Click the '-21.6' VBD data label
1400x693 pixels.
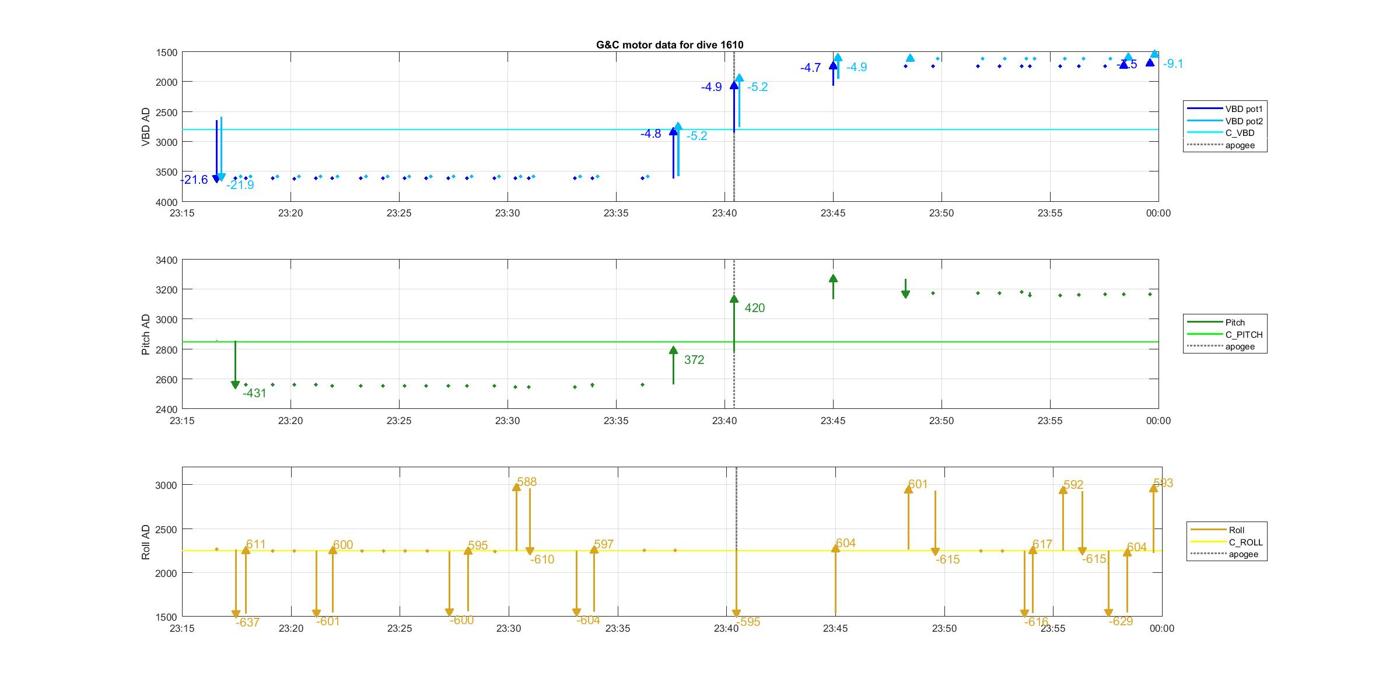tap(194, 180)
